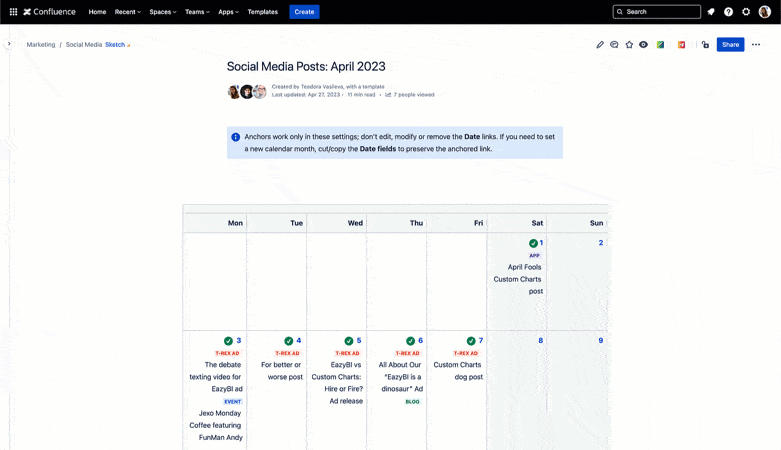Viewport: 781px width, 450px height.
Task: Click T-REX AD label under April 3
Action: 228,353
